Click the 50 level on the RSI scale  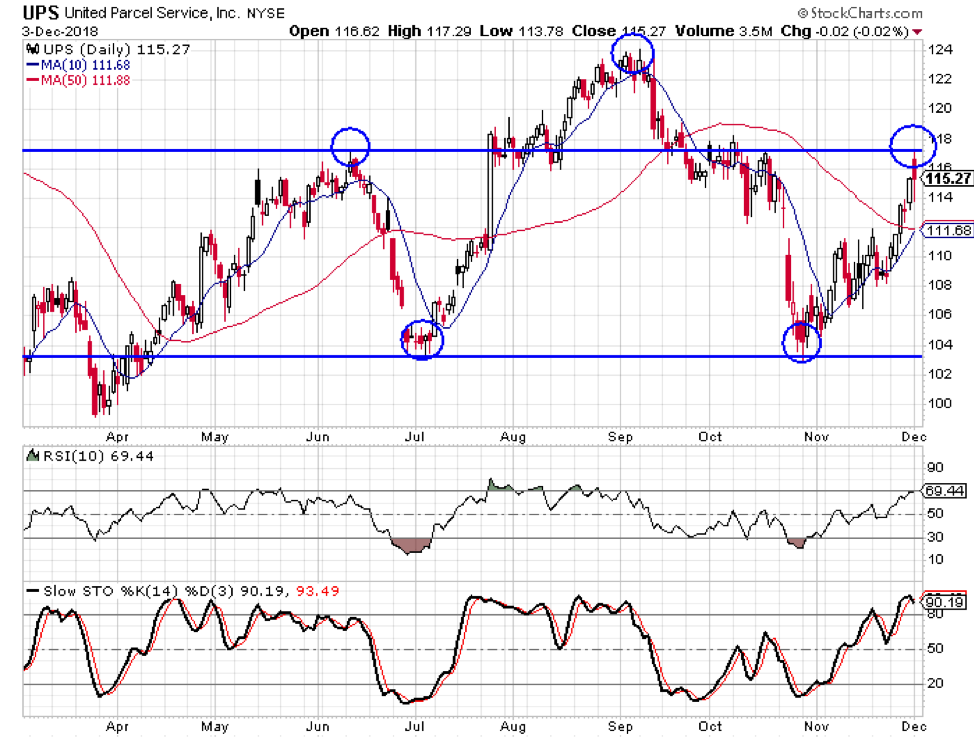pos(935,514)
